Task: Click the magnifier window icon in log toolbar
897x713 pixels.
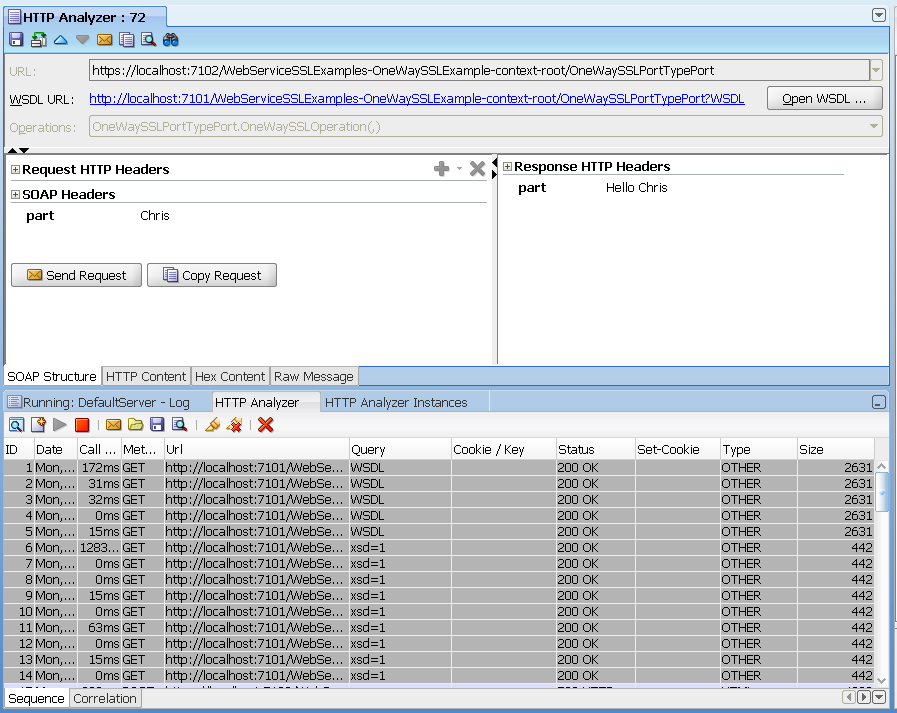Action: tap(17, 425)
